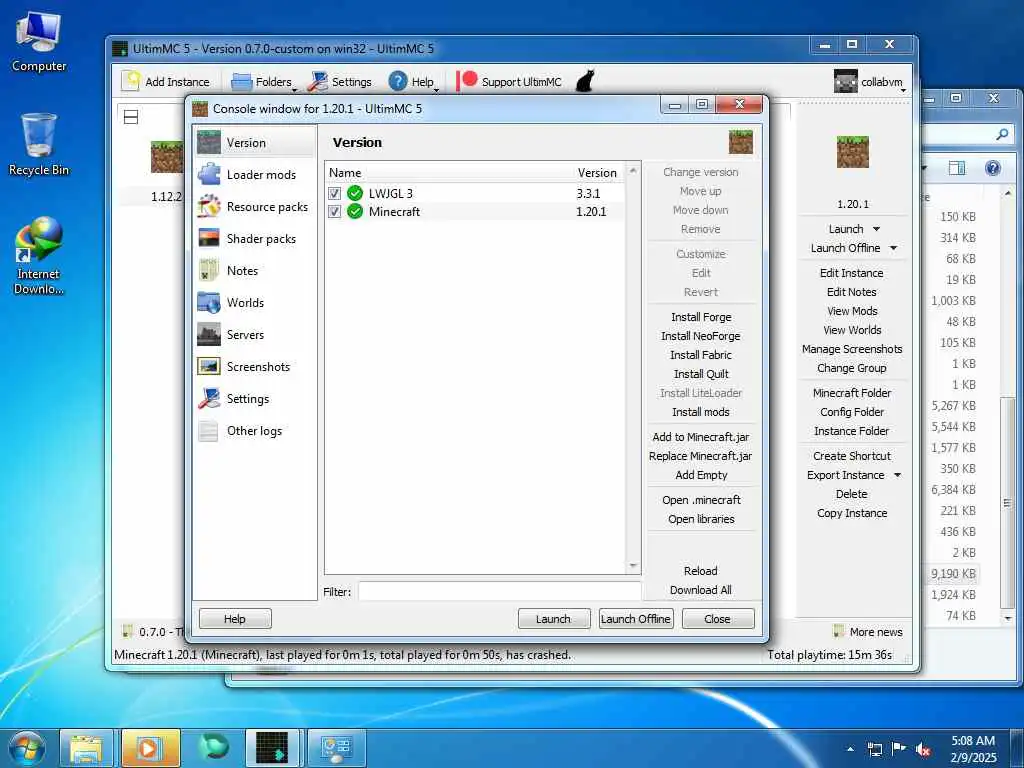Select the Servers icon in sidebar
1024x768 pixels.
coord(209,334)
